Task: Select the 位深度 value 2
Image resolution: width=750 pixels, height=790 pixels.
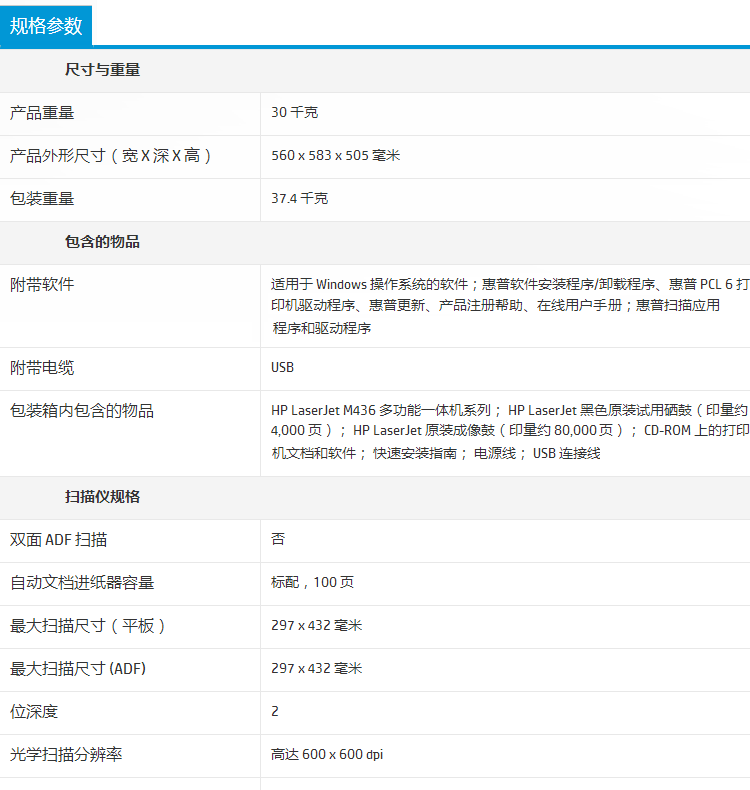Action: tap(275, 711)
